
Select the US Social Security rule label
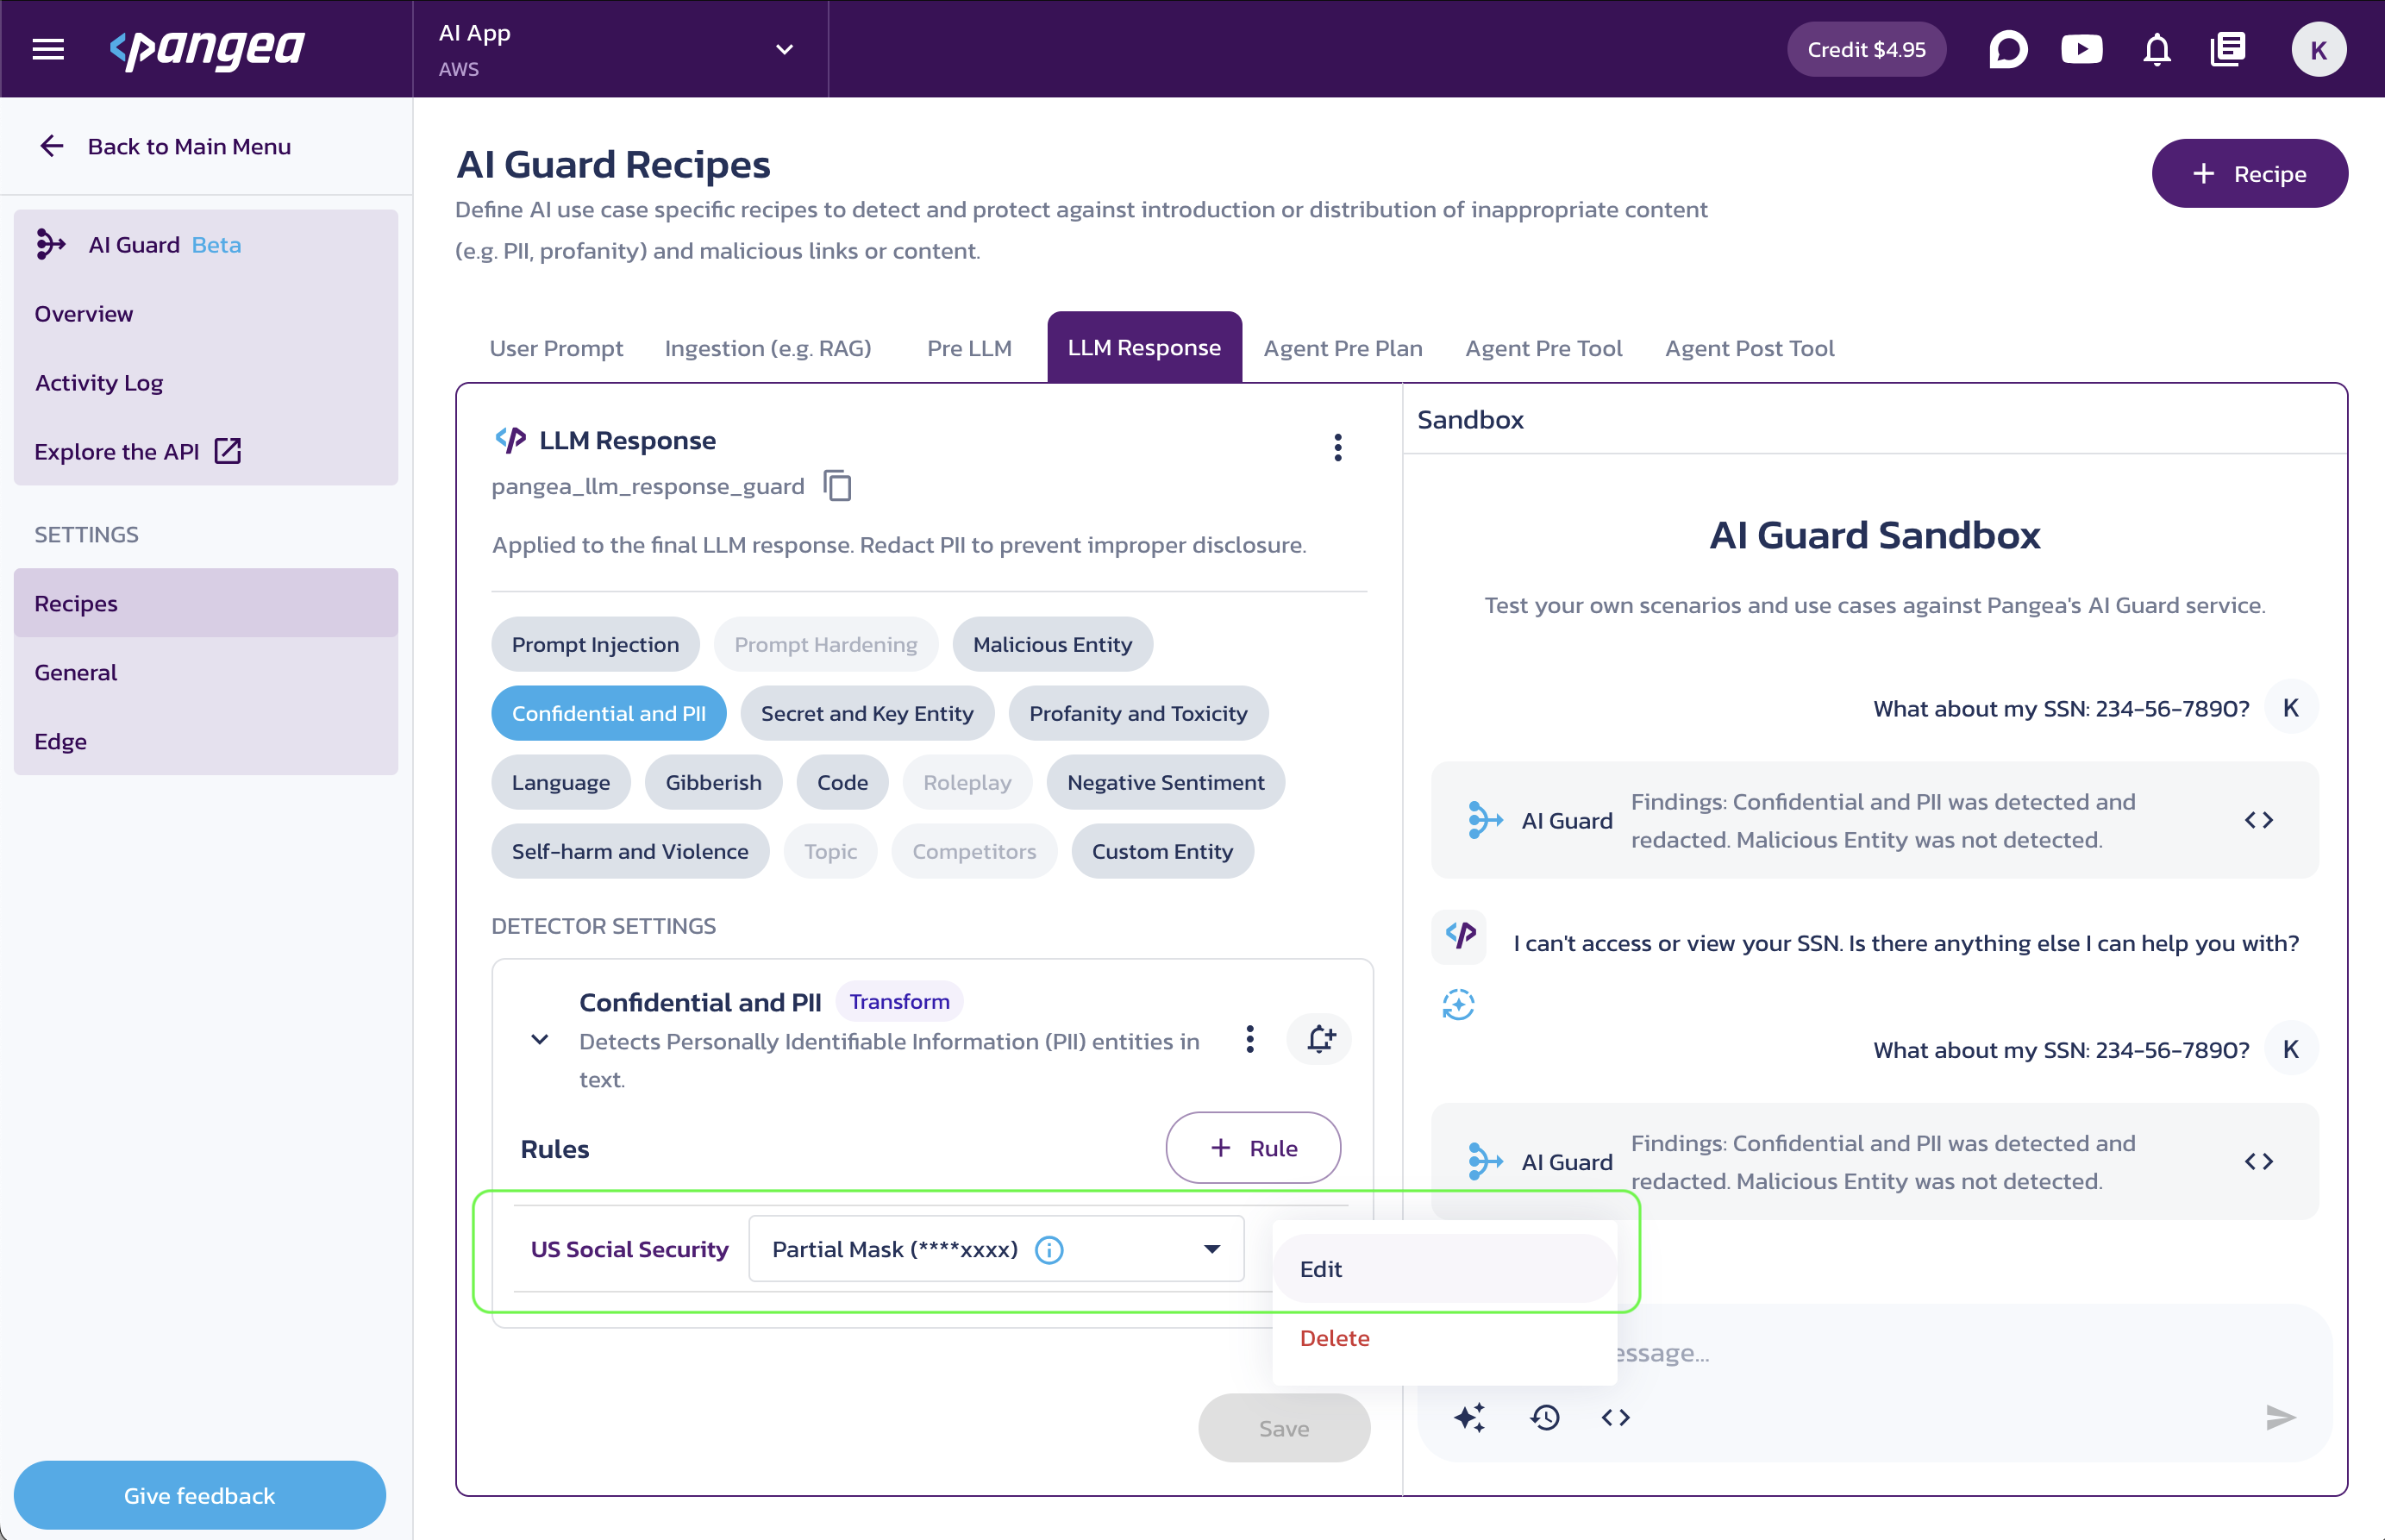tap(629, 1249)
